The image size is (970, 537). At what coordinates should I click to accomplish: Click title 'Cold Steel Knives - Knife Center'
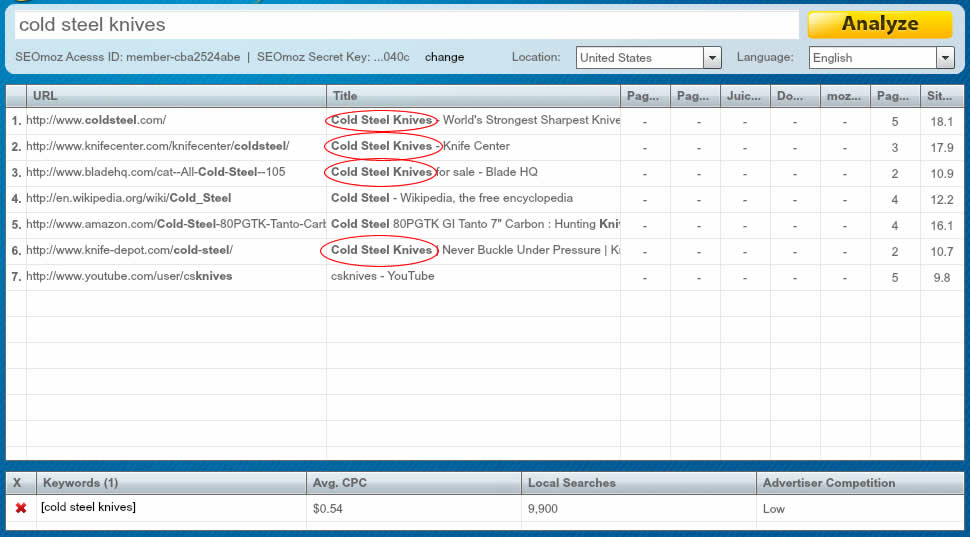coord(420,147)
